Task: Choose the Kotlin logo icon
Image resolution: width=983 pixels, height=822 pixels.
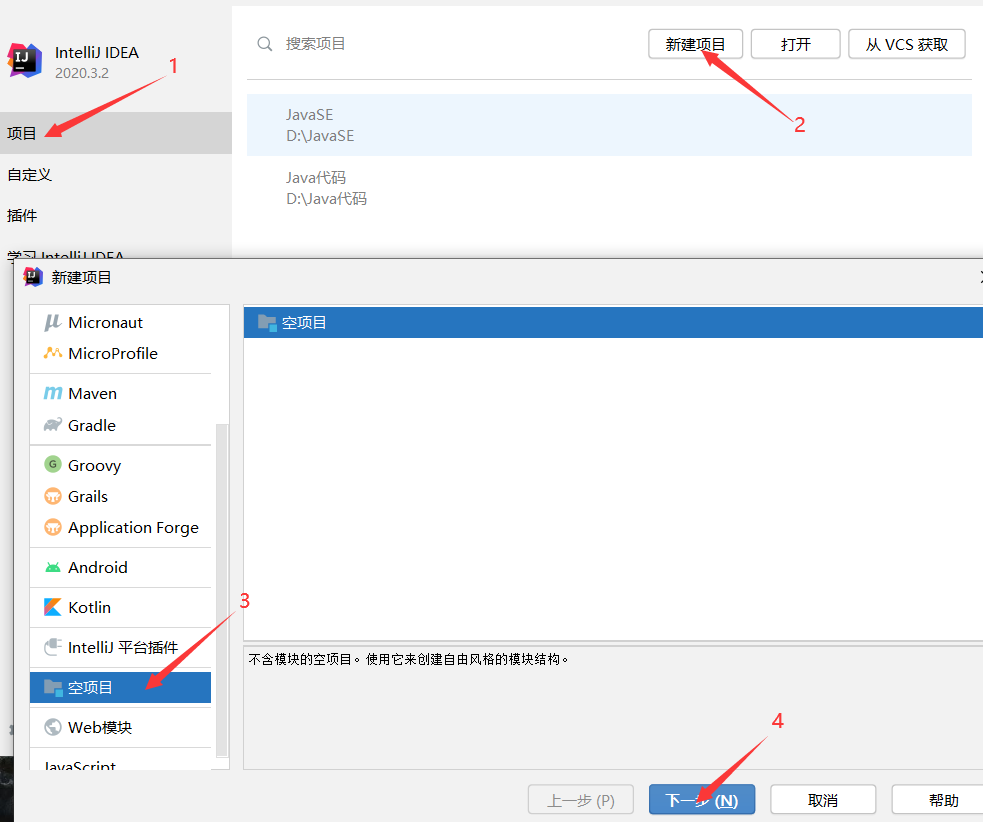Action: point(53,607)
